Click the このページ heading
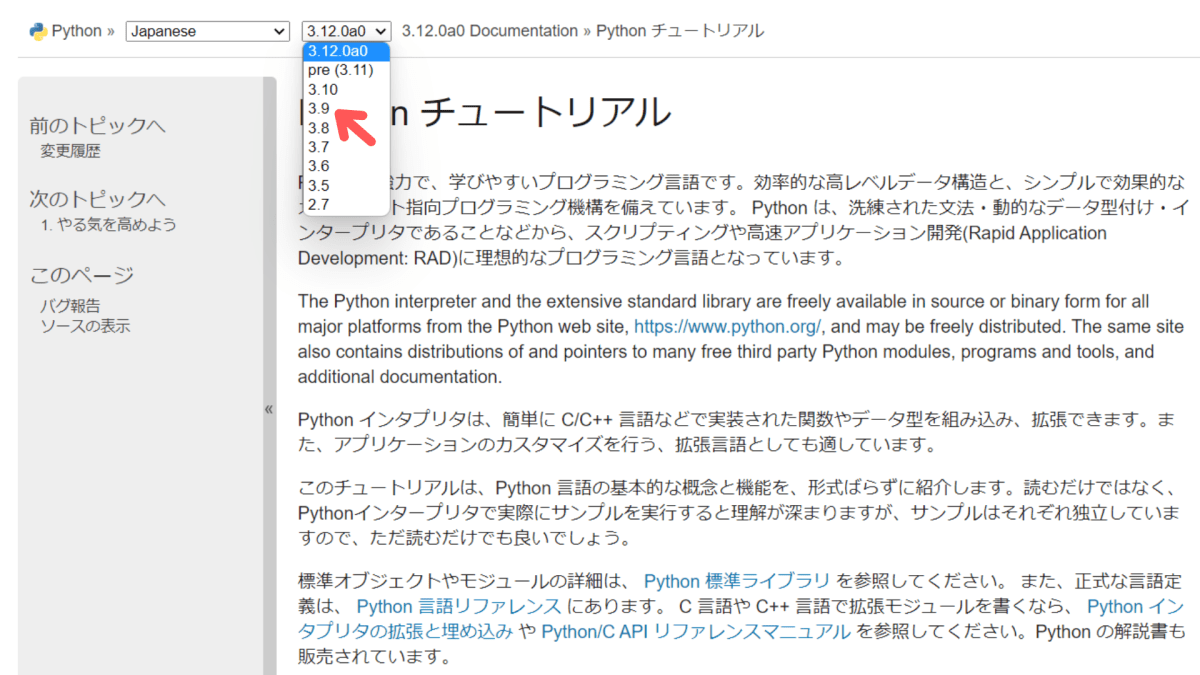 click(x=82, y=275)
